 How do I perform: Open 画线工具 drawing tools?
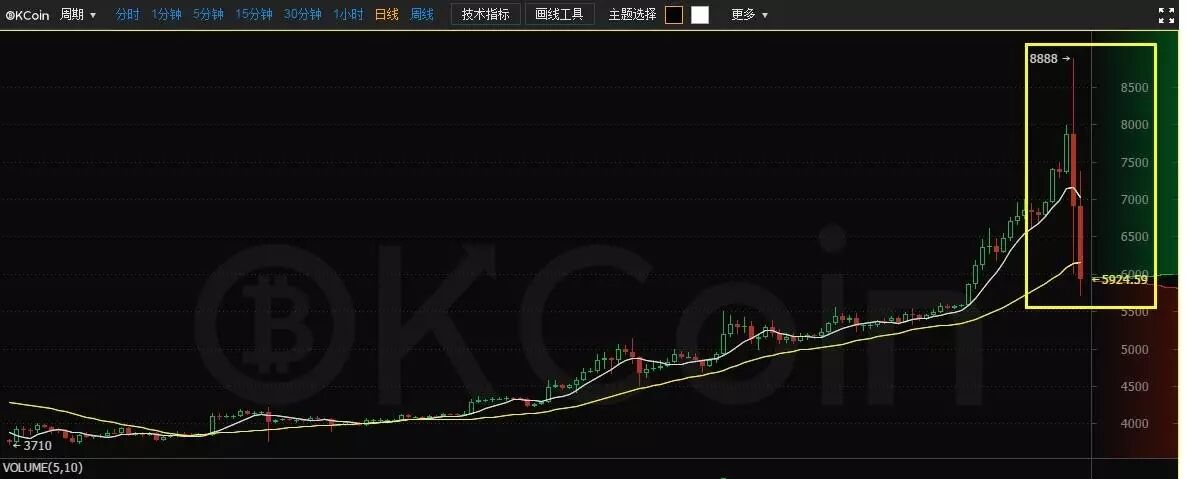tap(559, 14)
